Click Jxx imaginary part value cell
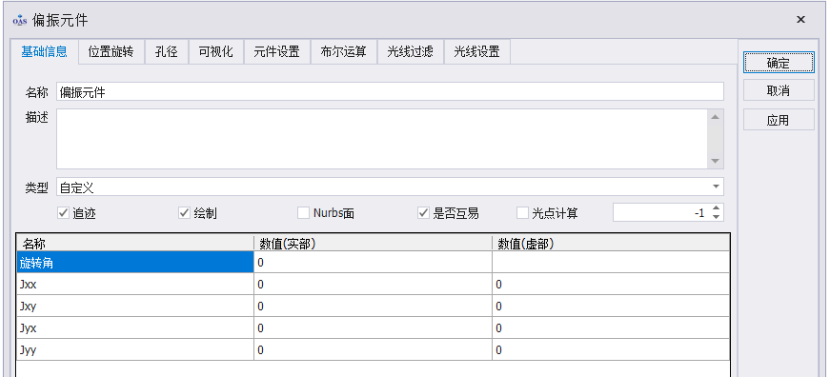Image resolution: width=829 pixels, height=381 pixels. [x=611, y=284]
